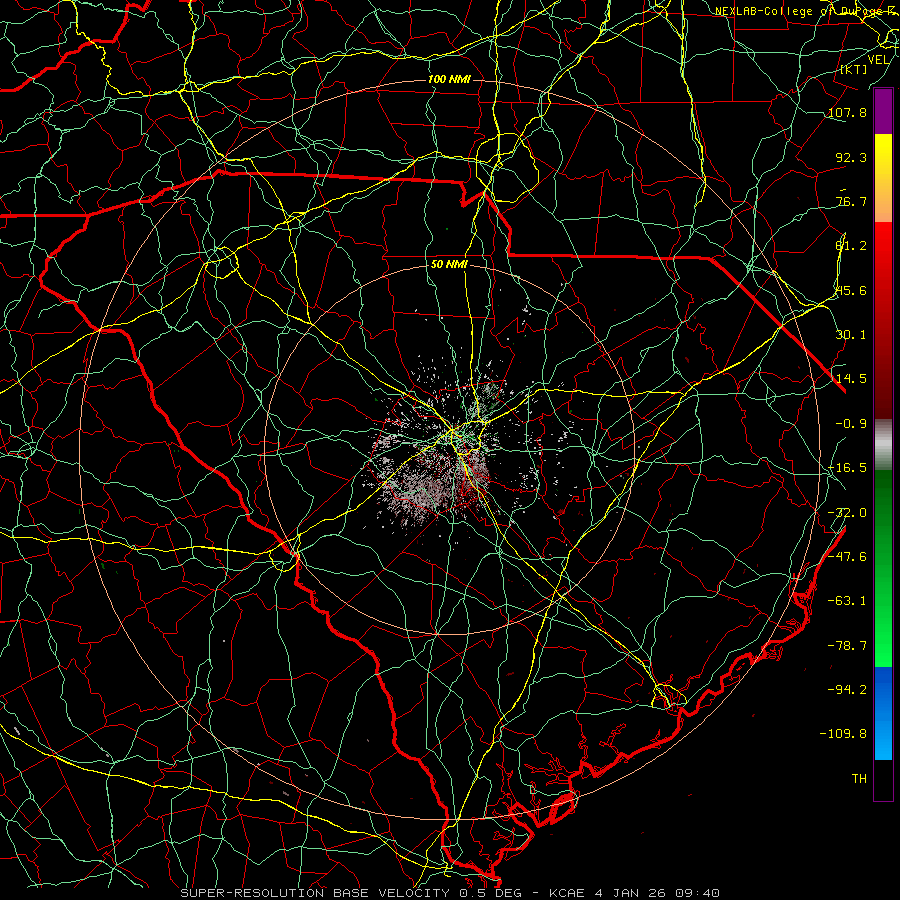Select the 30.1 legend value
Image resolution: width=900 pixels, height=900 pixels.
pyautogui.click(x=851, y=335)
